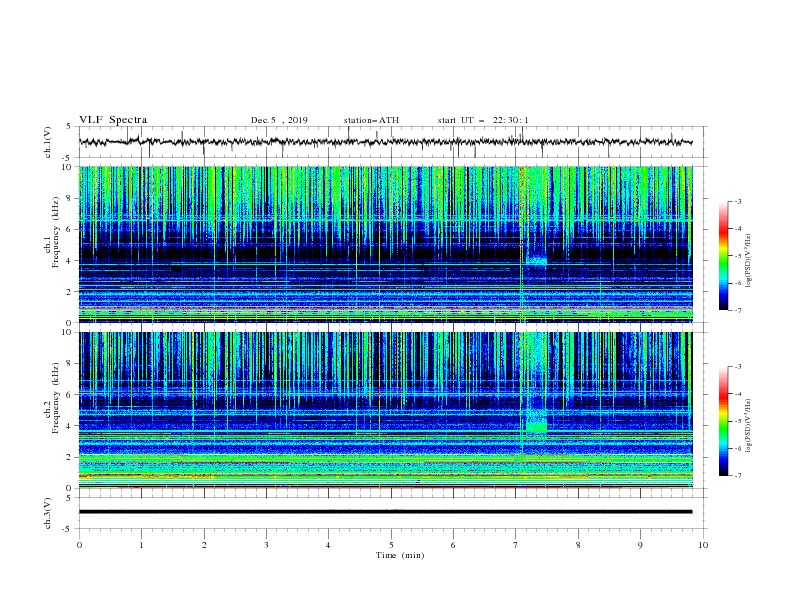Click the "-7" tick on lower color bar
This screenshot has width=792, height=612.
tap(737, 475)
